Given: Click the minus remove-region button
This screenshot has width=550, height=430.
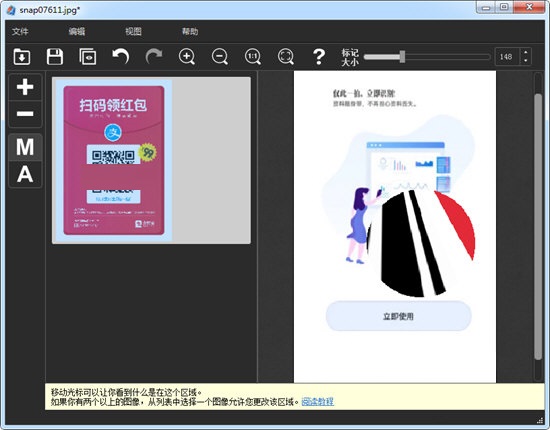Looking at the screenshot, I should [x=25, y=114].
